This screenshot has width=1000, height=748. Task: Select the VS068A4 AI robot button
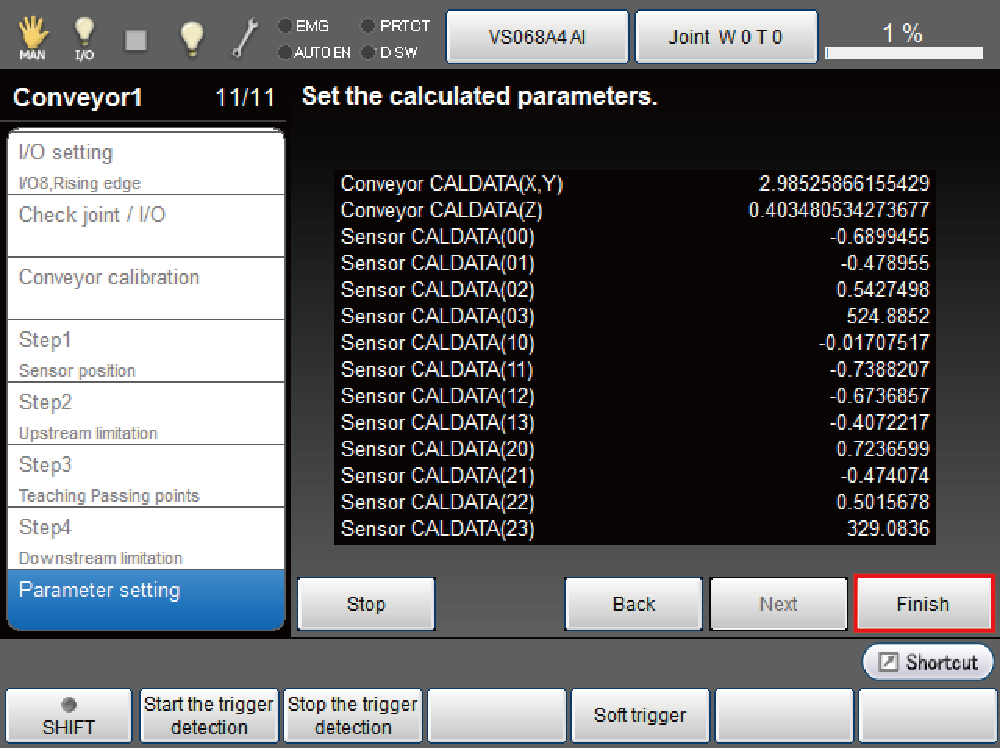(537, 38)
